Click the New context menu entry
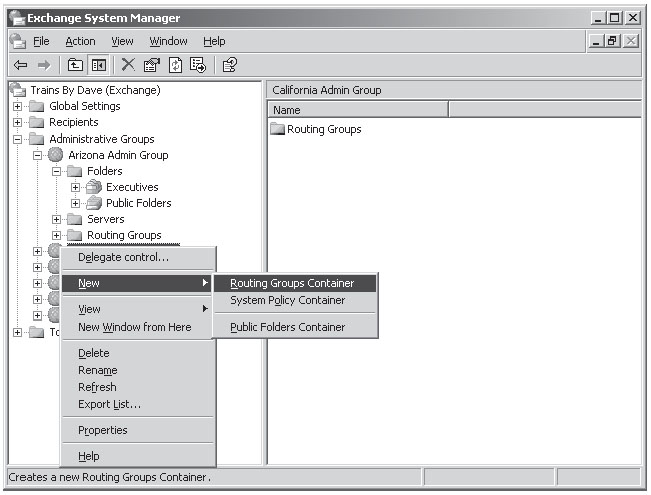Image resolution: width=651 pixels, height=495 pixels. (x=138, y=283)
